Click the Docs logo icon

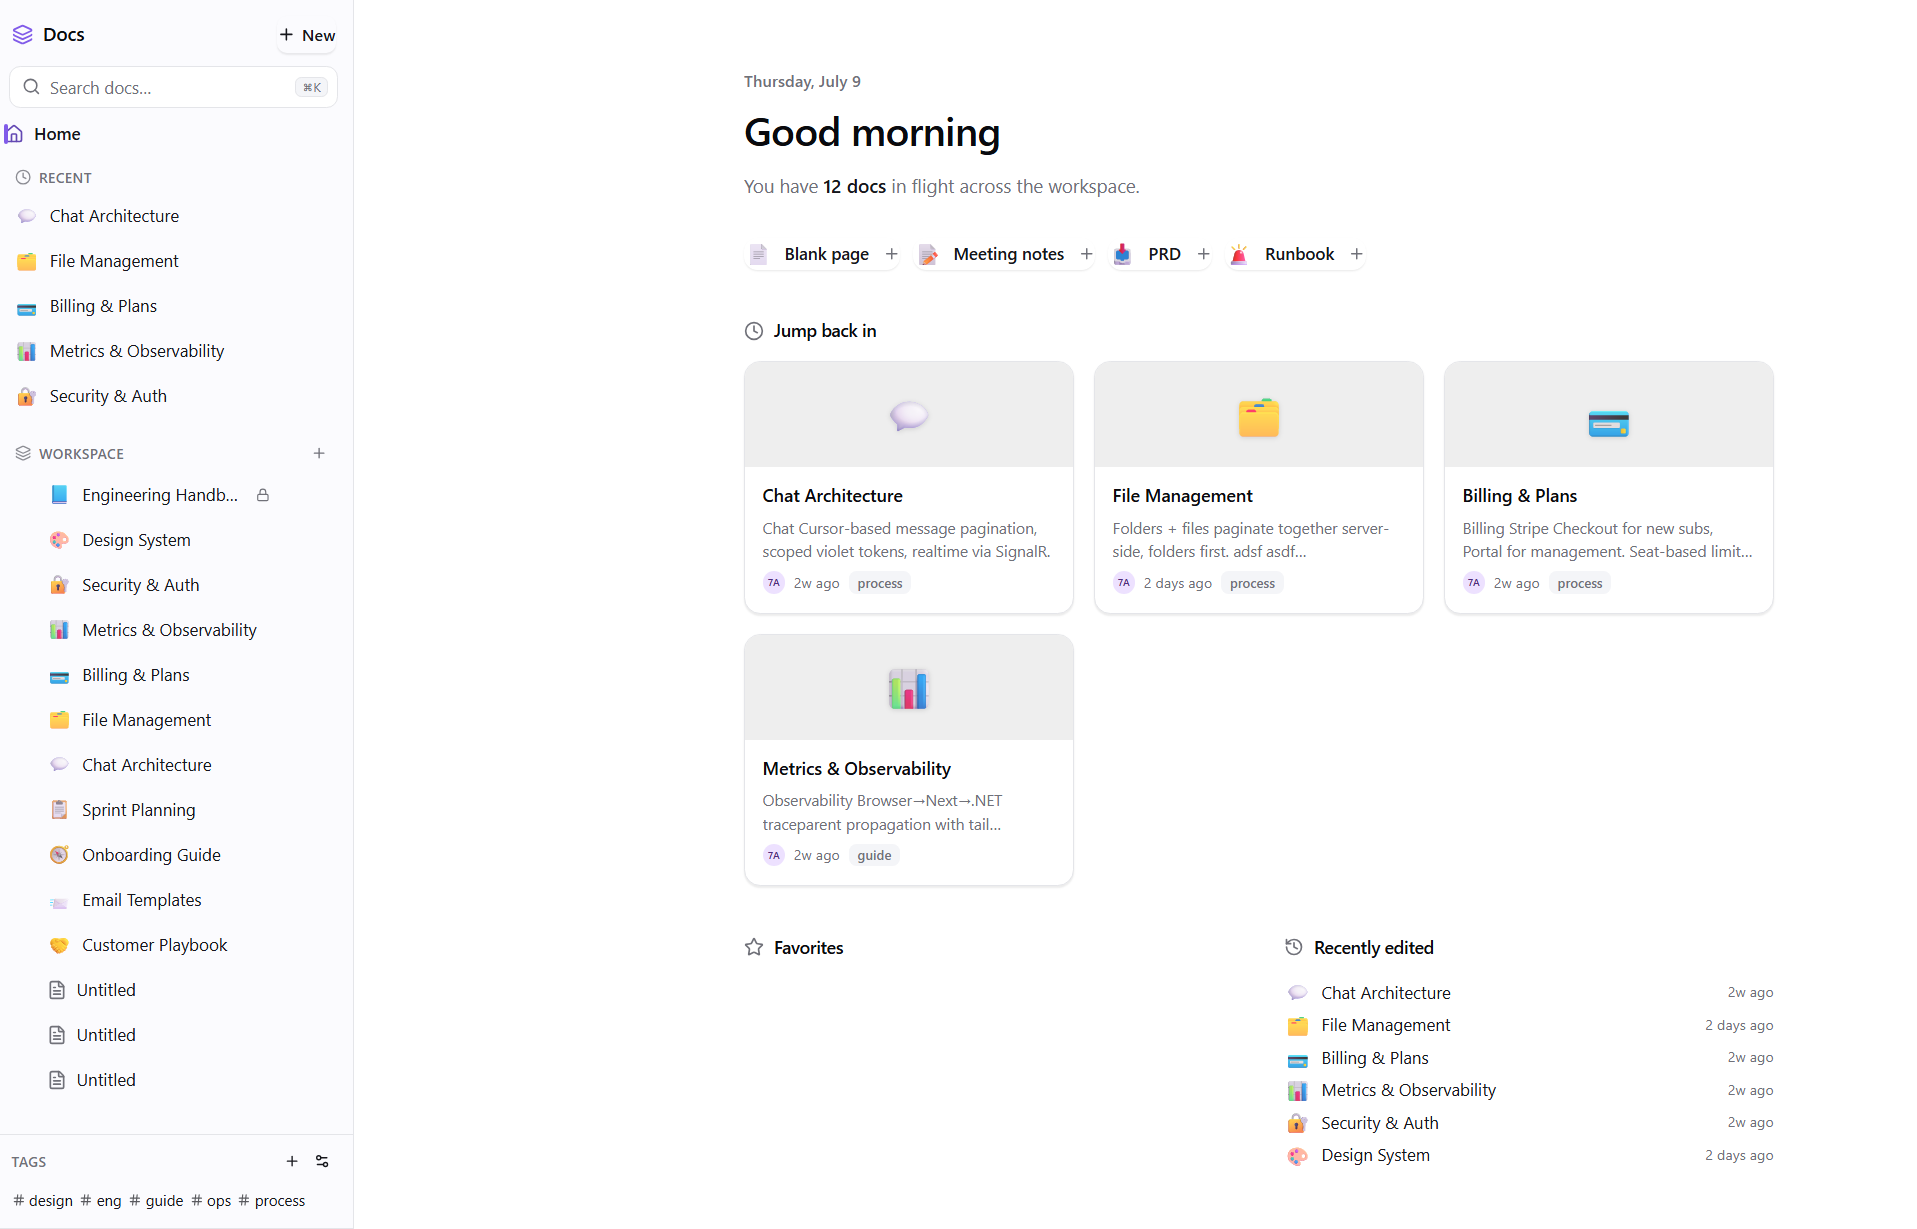[x=22, y=35]
